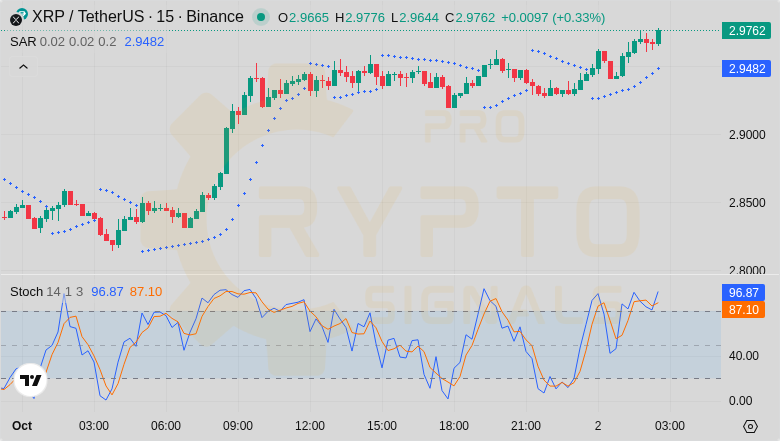Screen dimensions: 780x441
Task: Open the TradingView logo badge
Action: tap(30, 380)
